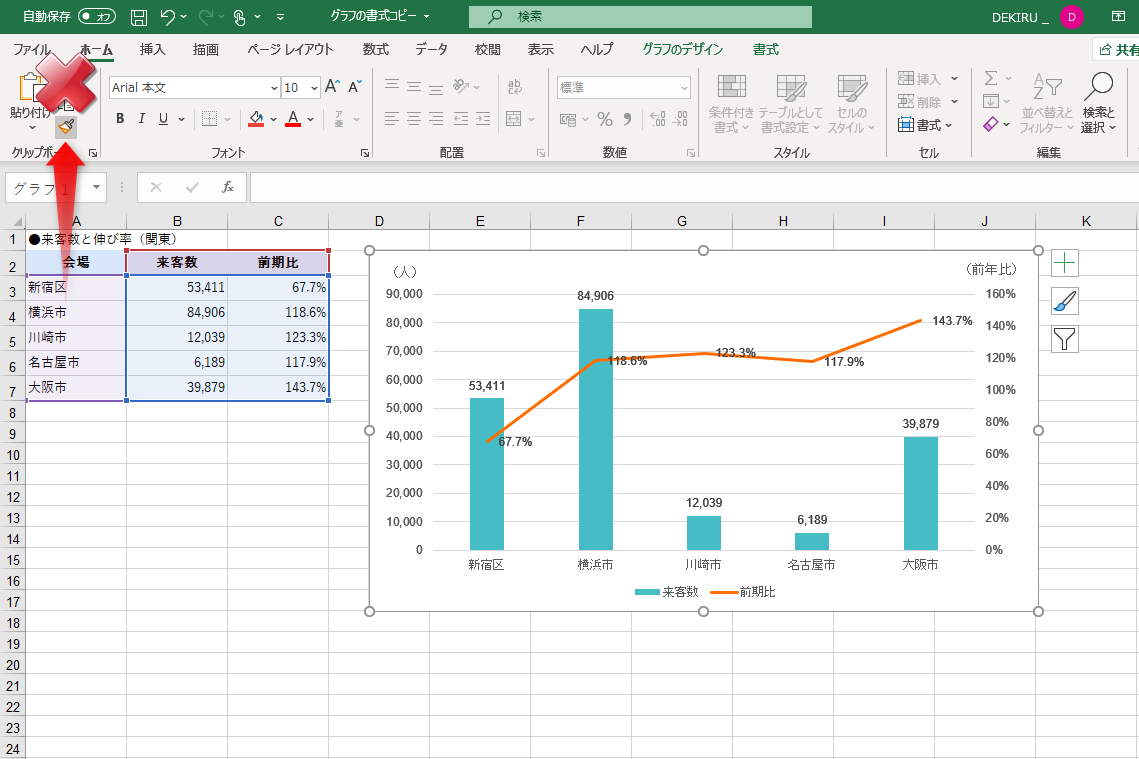Click the Format Painter brush icon
The width and height of the screenshot is (1139, 759).
point(66,126)
